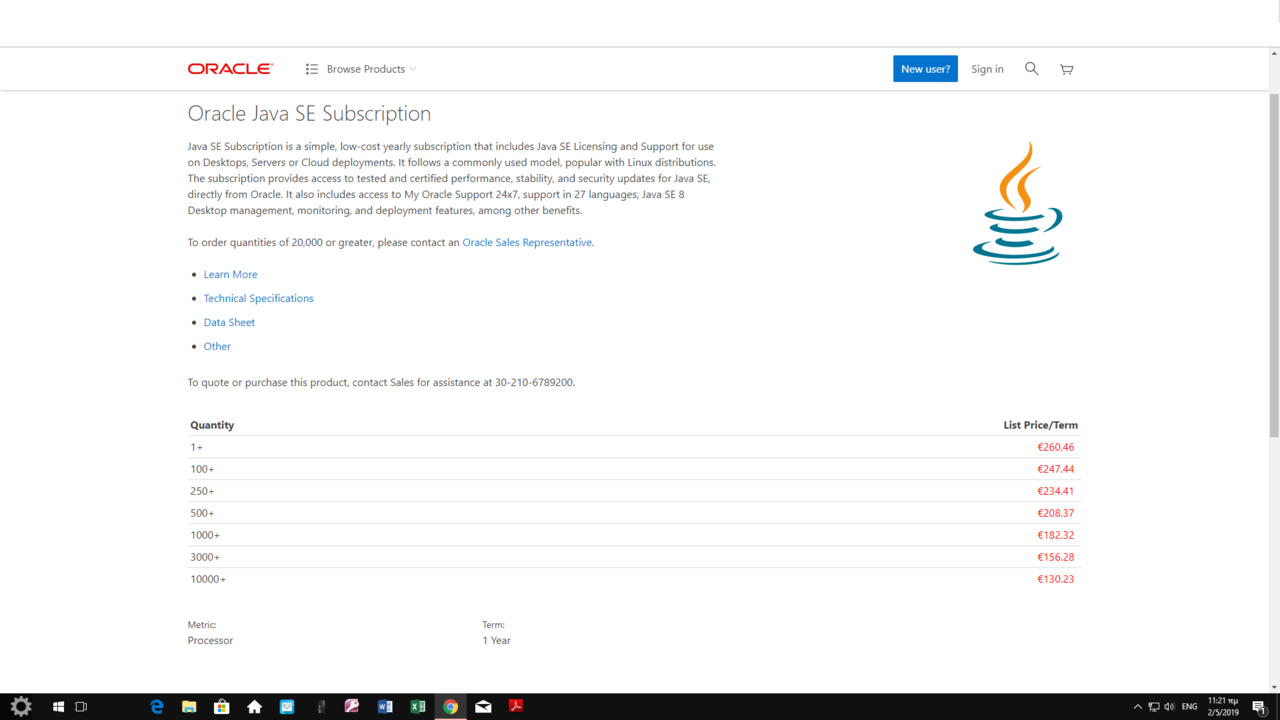Viewport: 1280px width, 720px height.
Task: Open the settings gear in the taskbar
Action: point(21,706)
